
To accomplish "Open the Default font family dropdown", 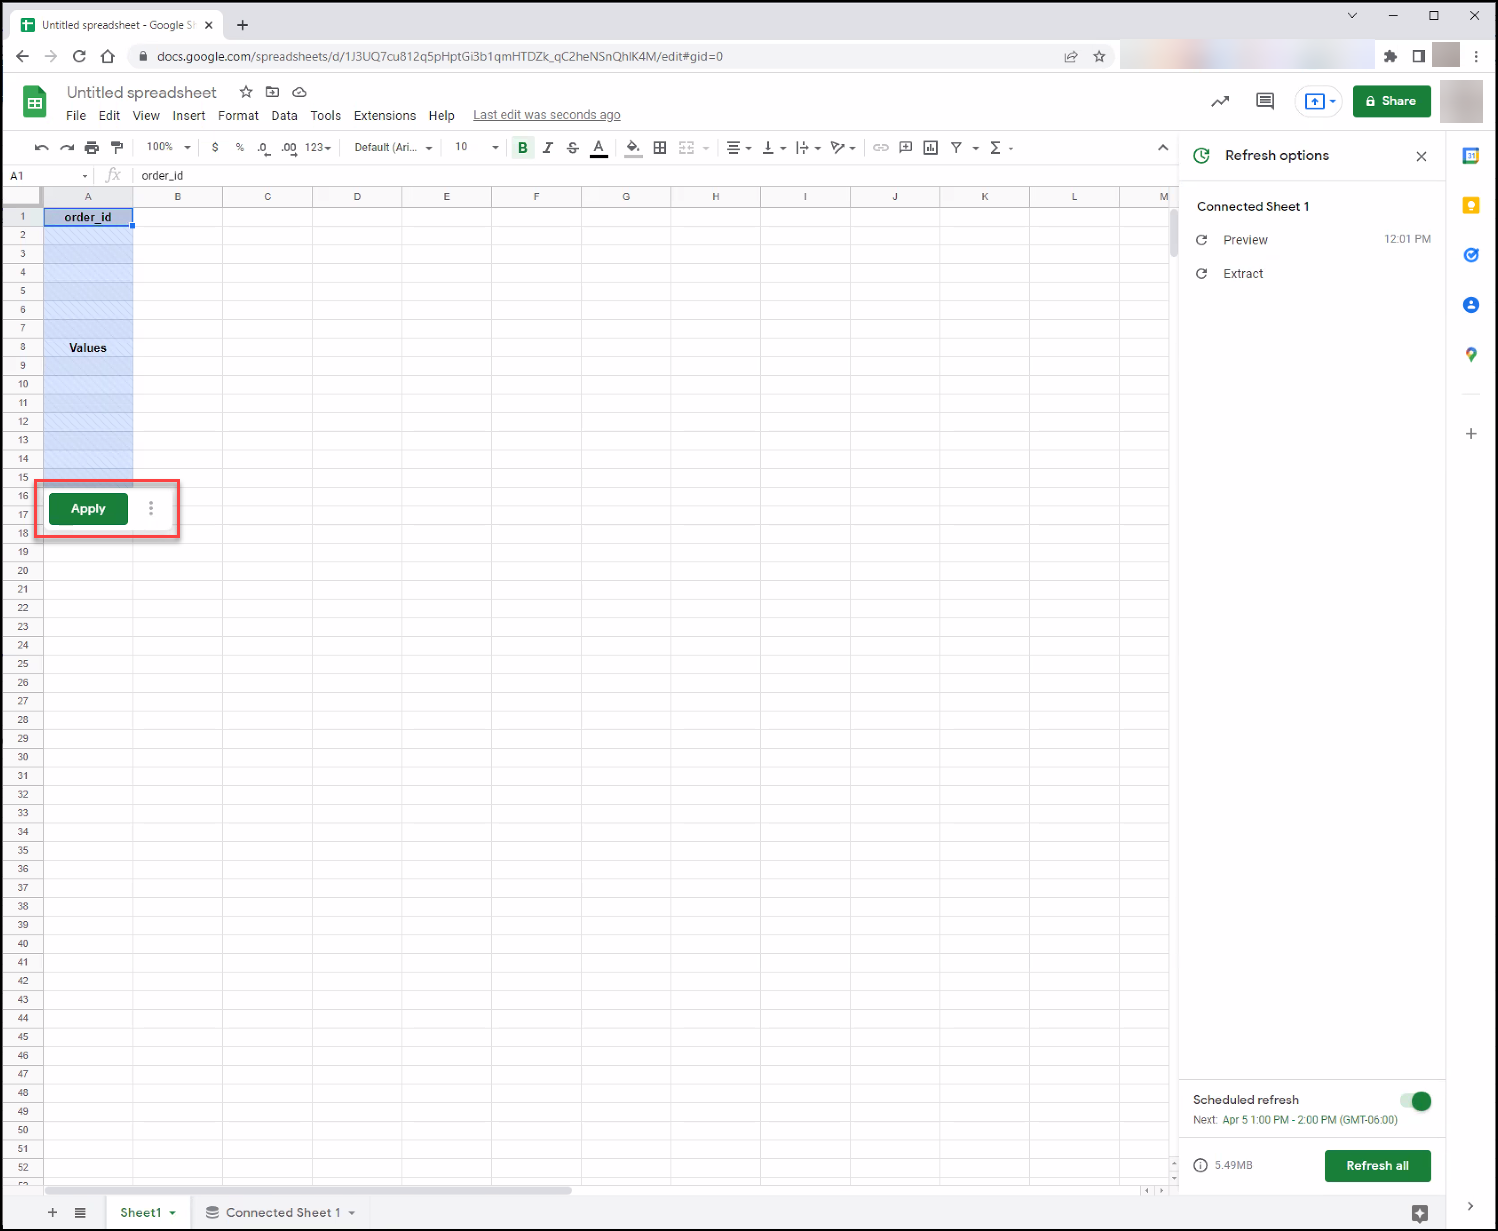I will click(393, 147).
